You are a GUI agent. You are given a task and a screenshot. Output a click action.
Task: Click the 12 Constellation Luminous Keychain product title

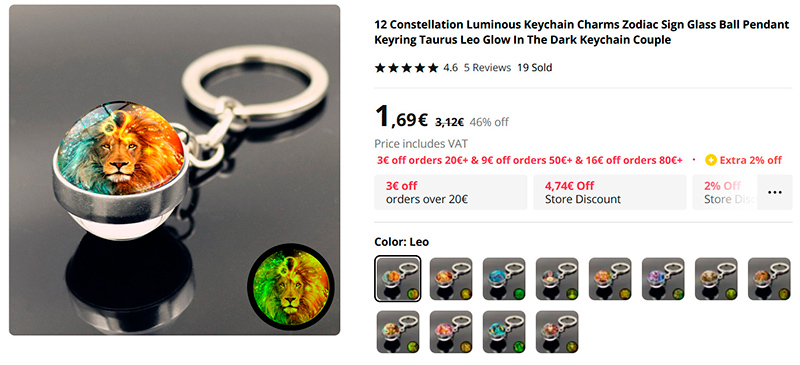(582, 32)
